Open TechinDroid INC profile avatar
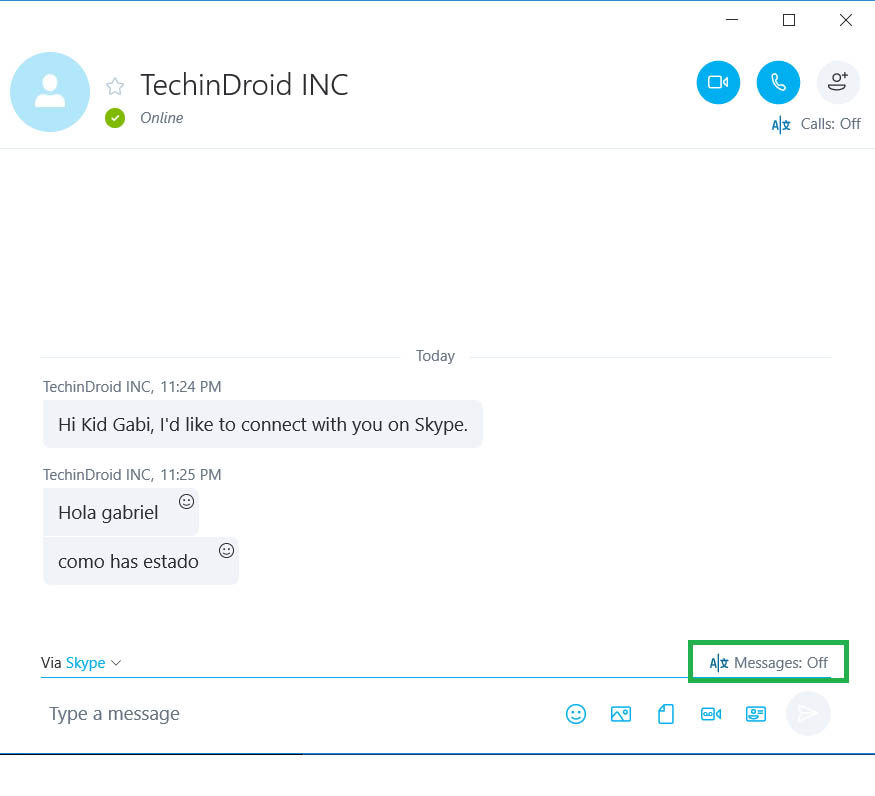The image size is (875, 796). pos(50,92)
